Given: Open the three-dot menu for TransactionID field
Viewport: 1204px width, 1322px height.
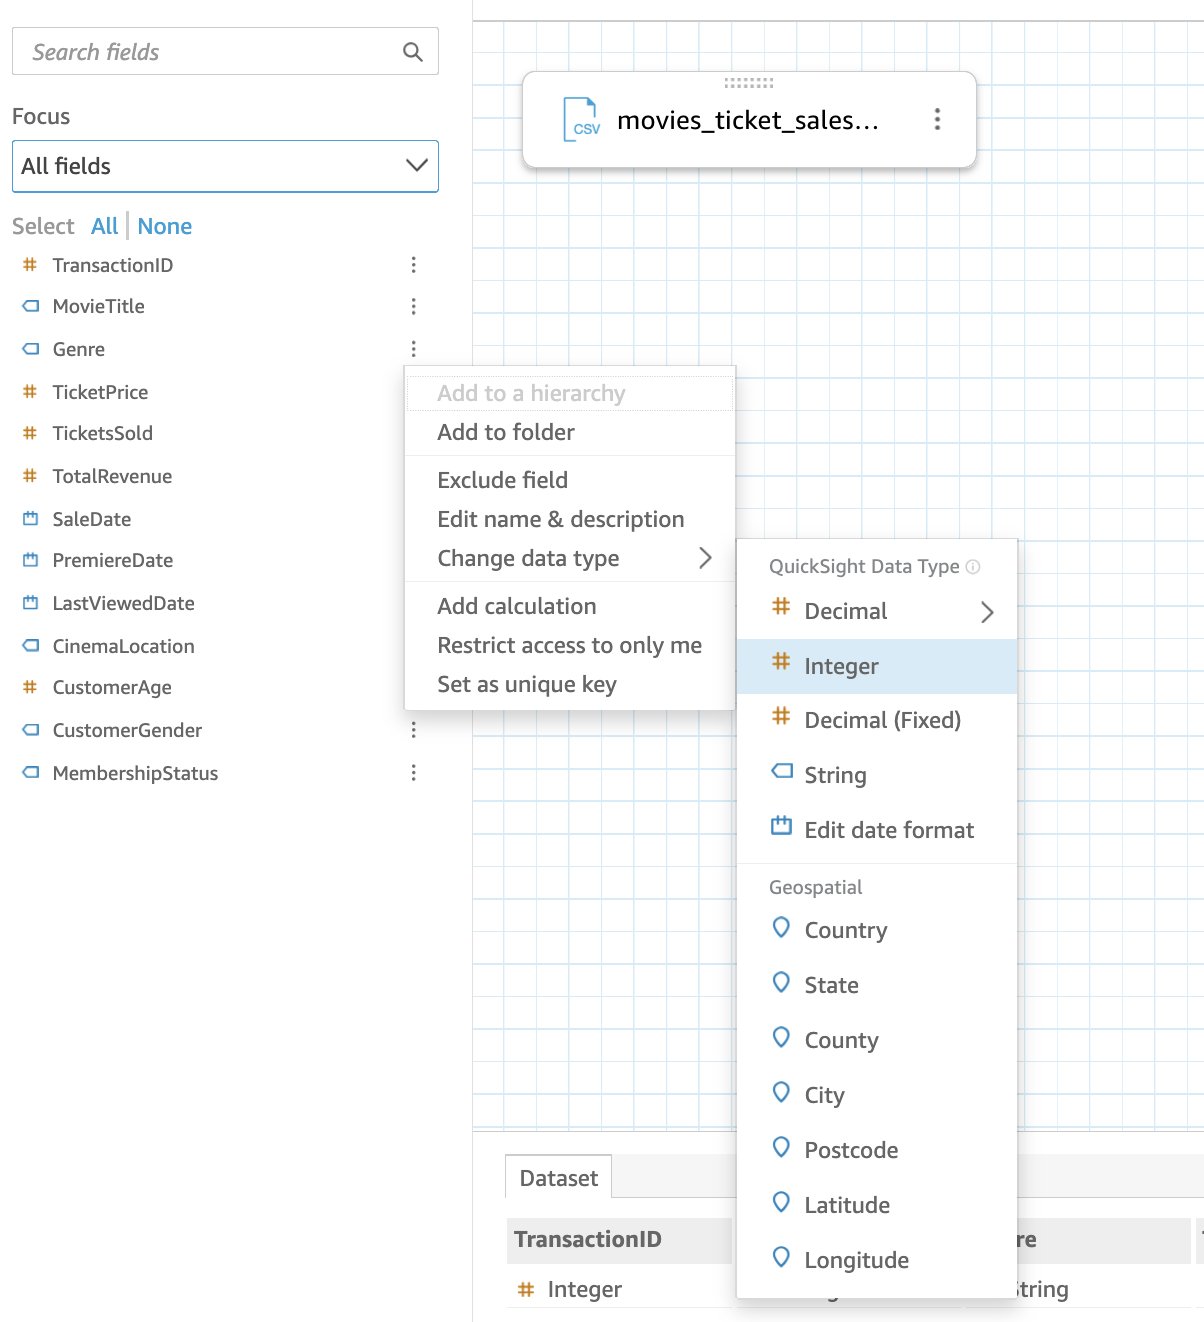Looking at the screenshot, I should tap(413, 265).
